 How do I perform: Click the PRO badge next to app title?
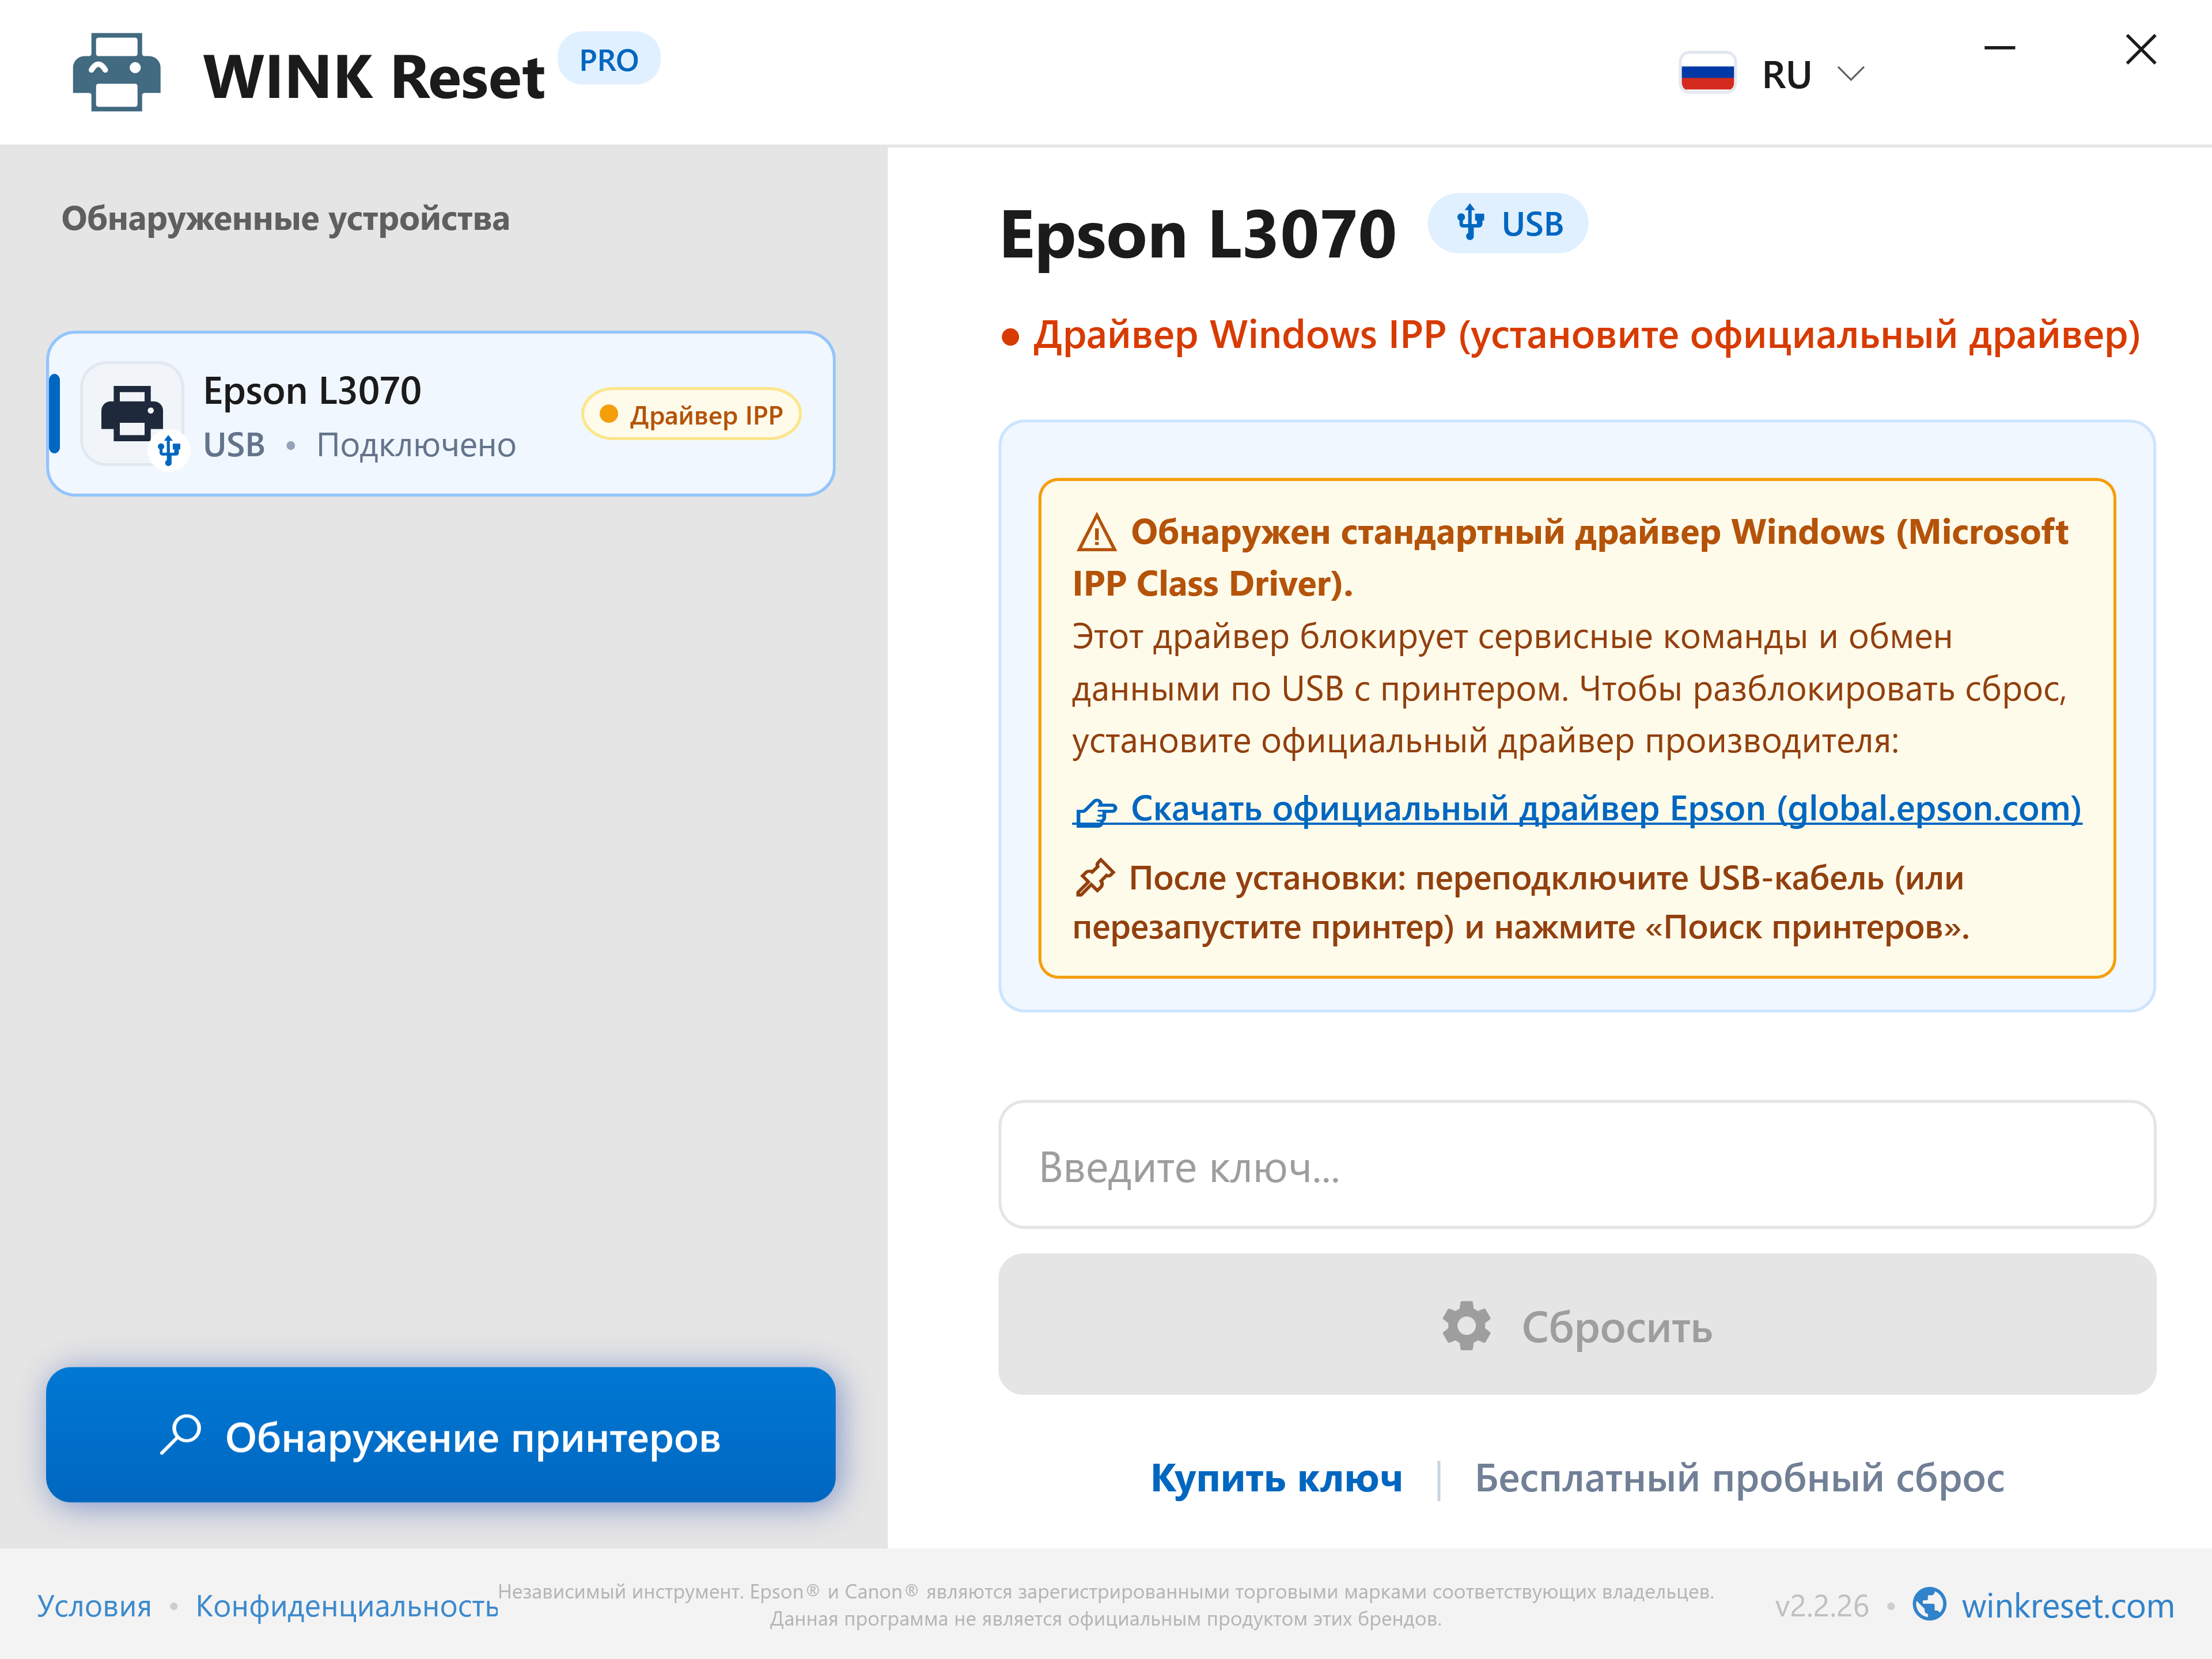click(608, 60)
